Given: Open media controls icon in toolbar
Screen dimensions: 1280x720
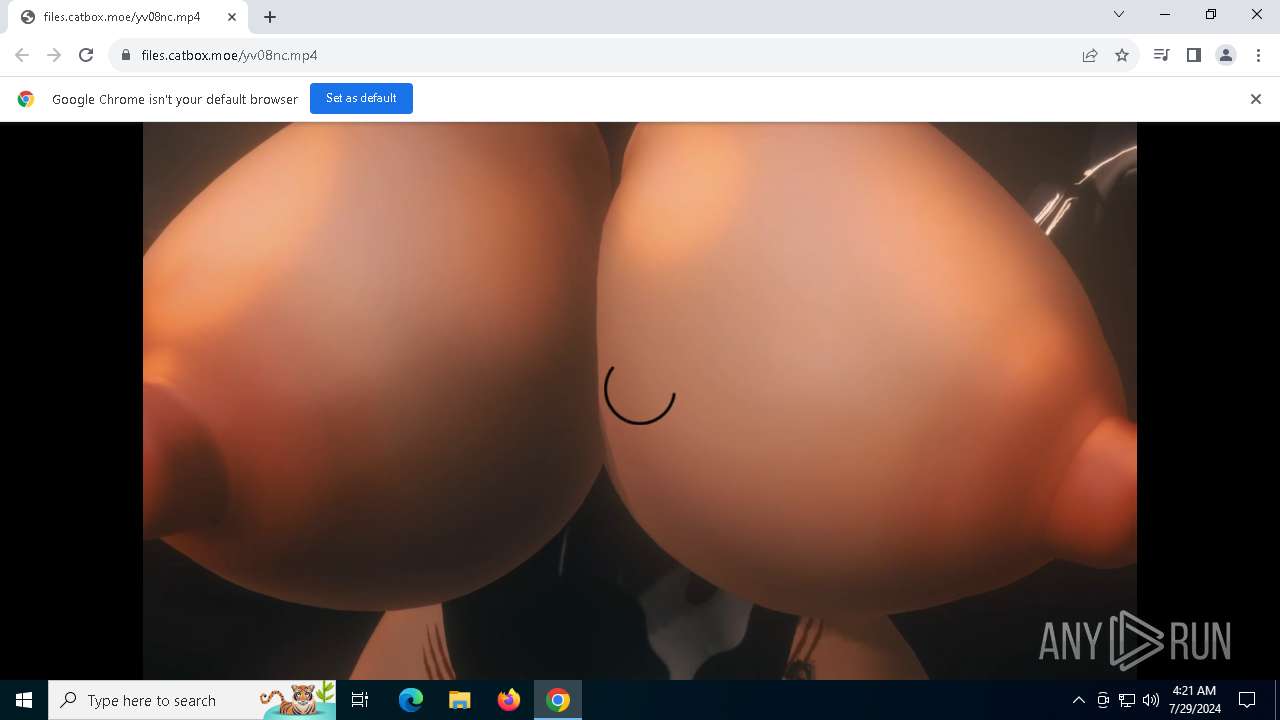Looking at the screenshot, I should [x=1161, y=55].
